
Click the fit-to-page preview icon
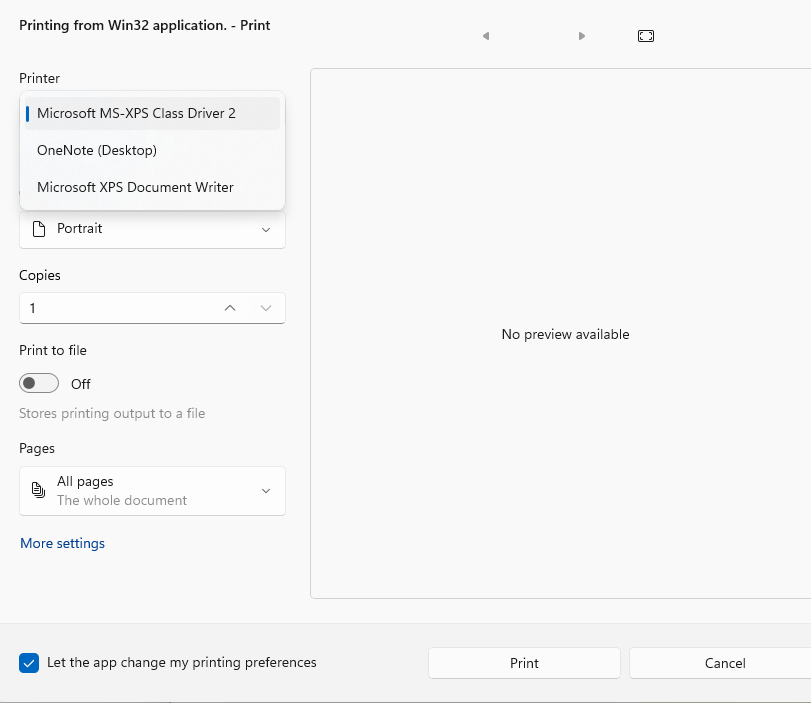[646, 36]
